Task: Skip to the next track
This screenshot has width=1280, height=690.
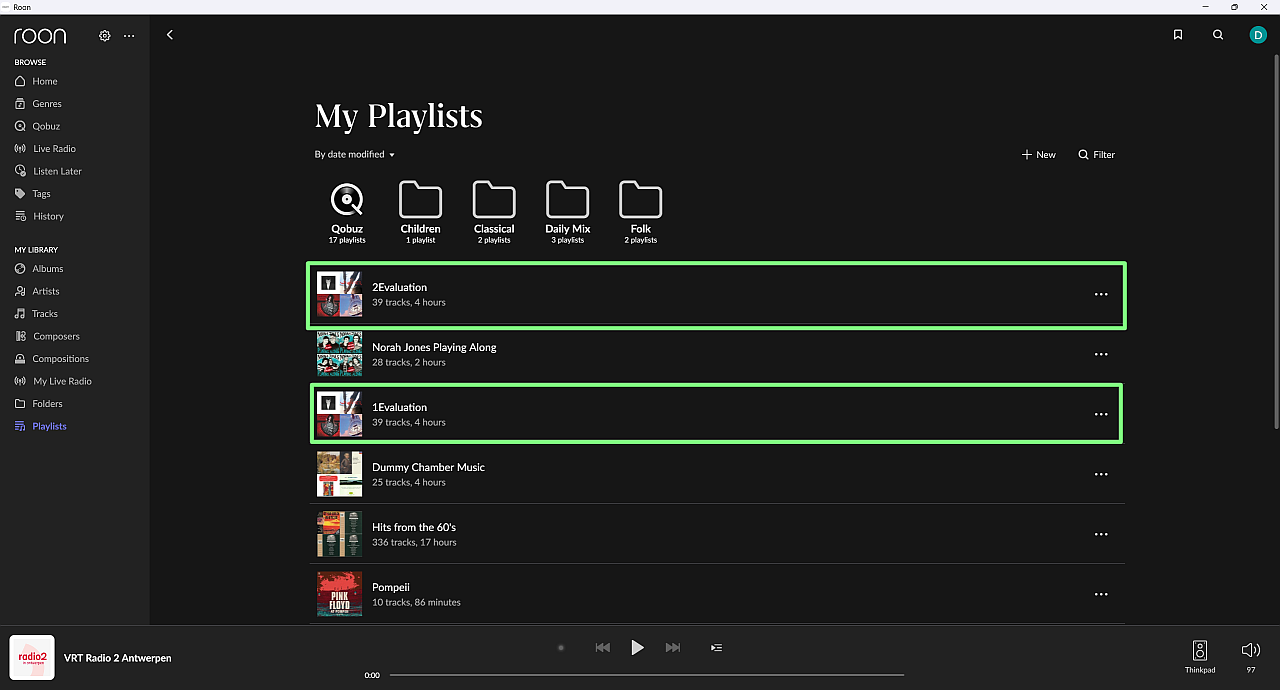Action: [x=673, y=648]
